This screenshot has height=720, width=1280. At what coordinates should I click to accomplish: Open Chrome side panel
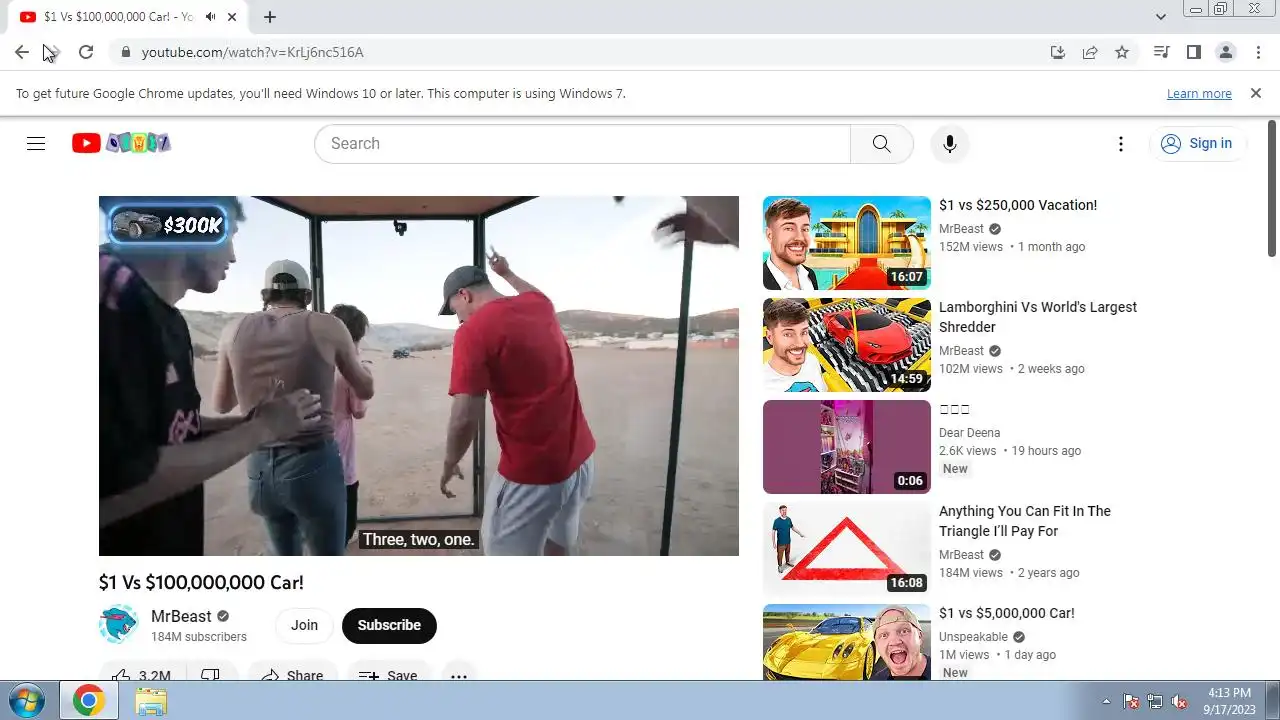[1193, 52]
